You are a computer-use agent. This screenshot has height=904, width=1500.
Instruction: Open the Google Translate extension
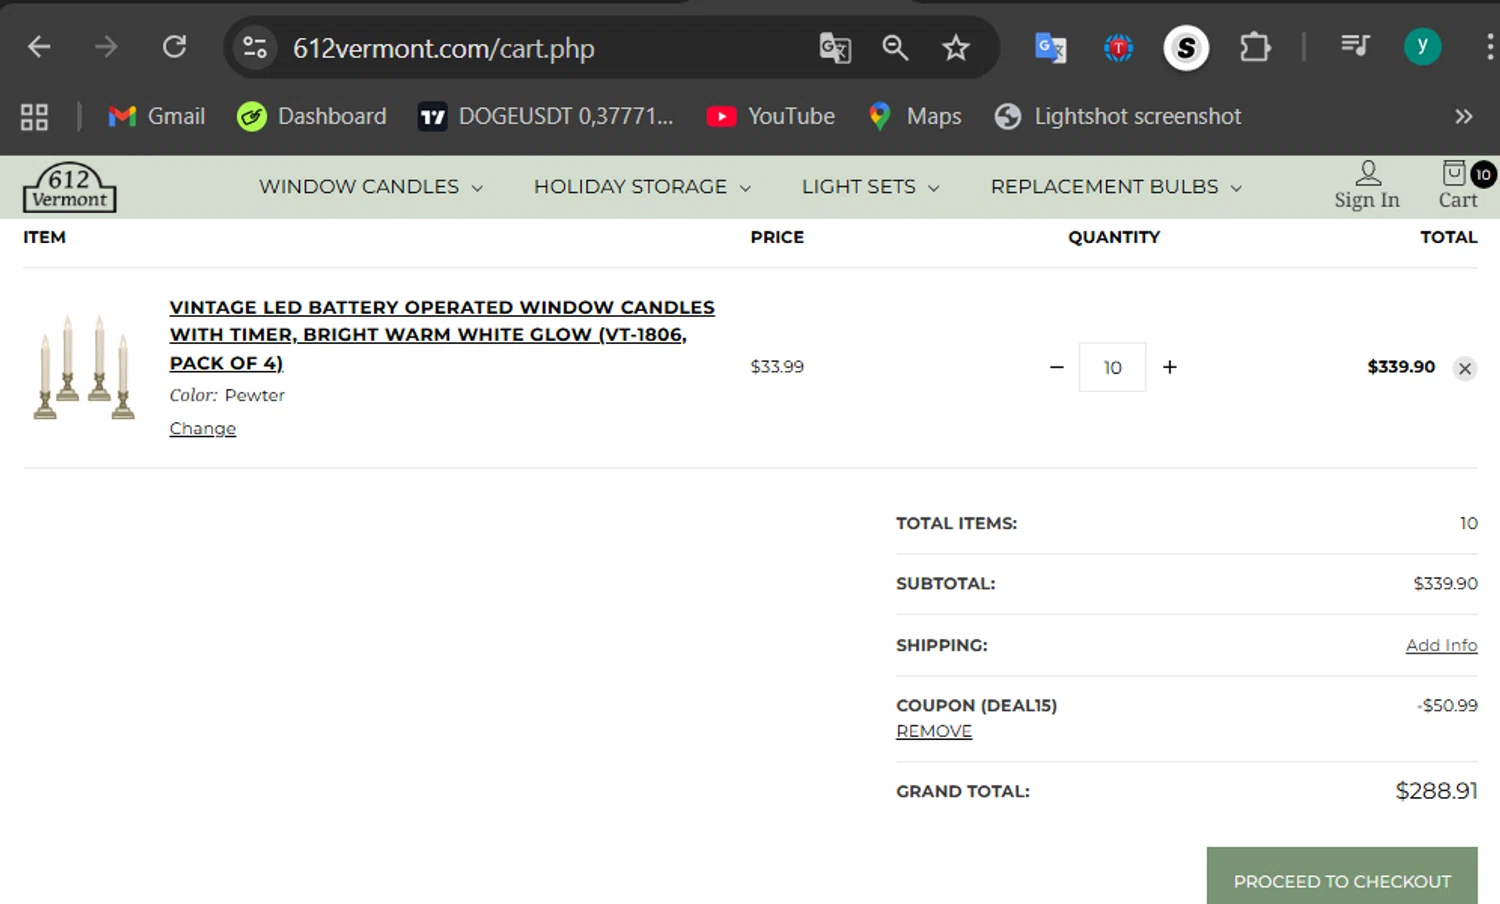tap(1050, 47)
